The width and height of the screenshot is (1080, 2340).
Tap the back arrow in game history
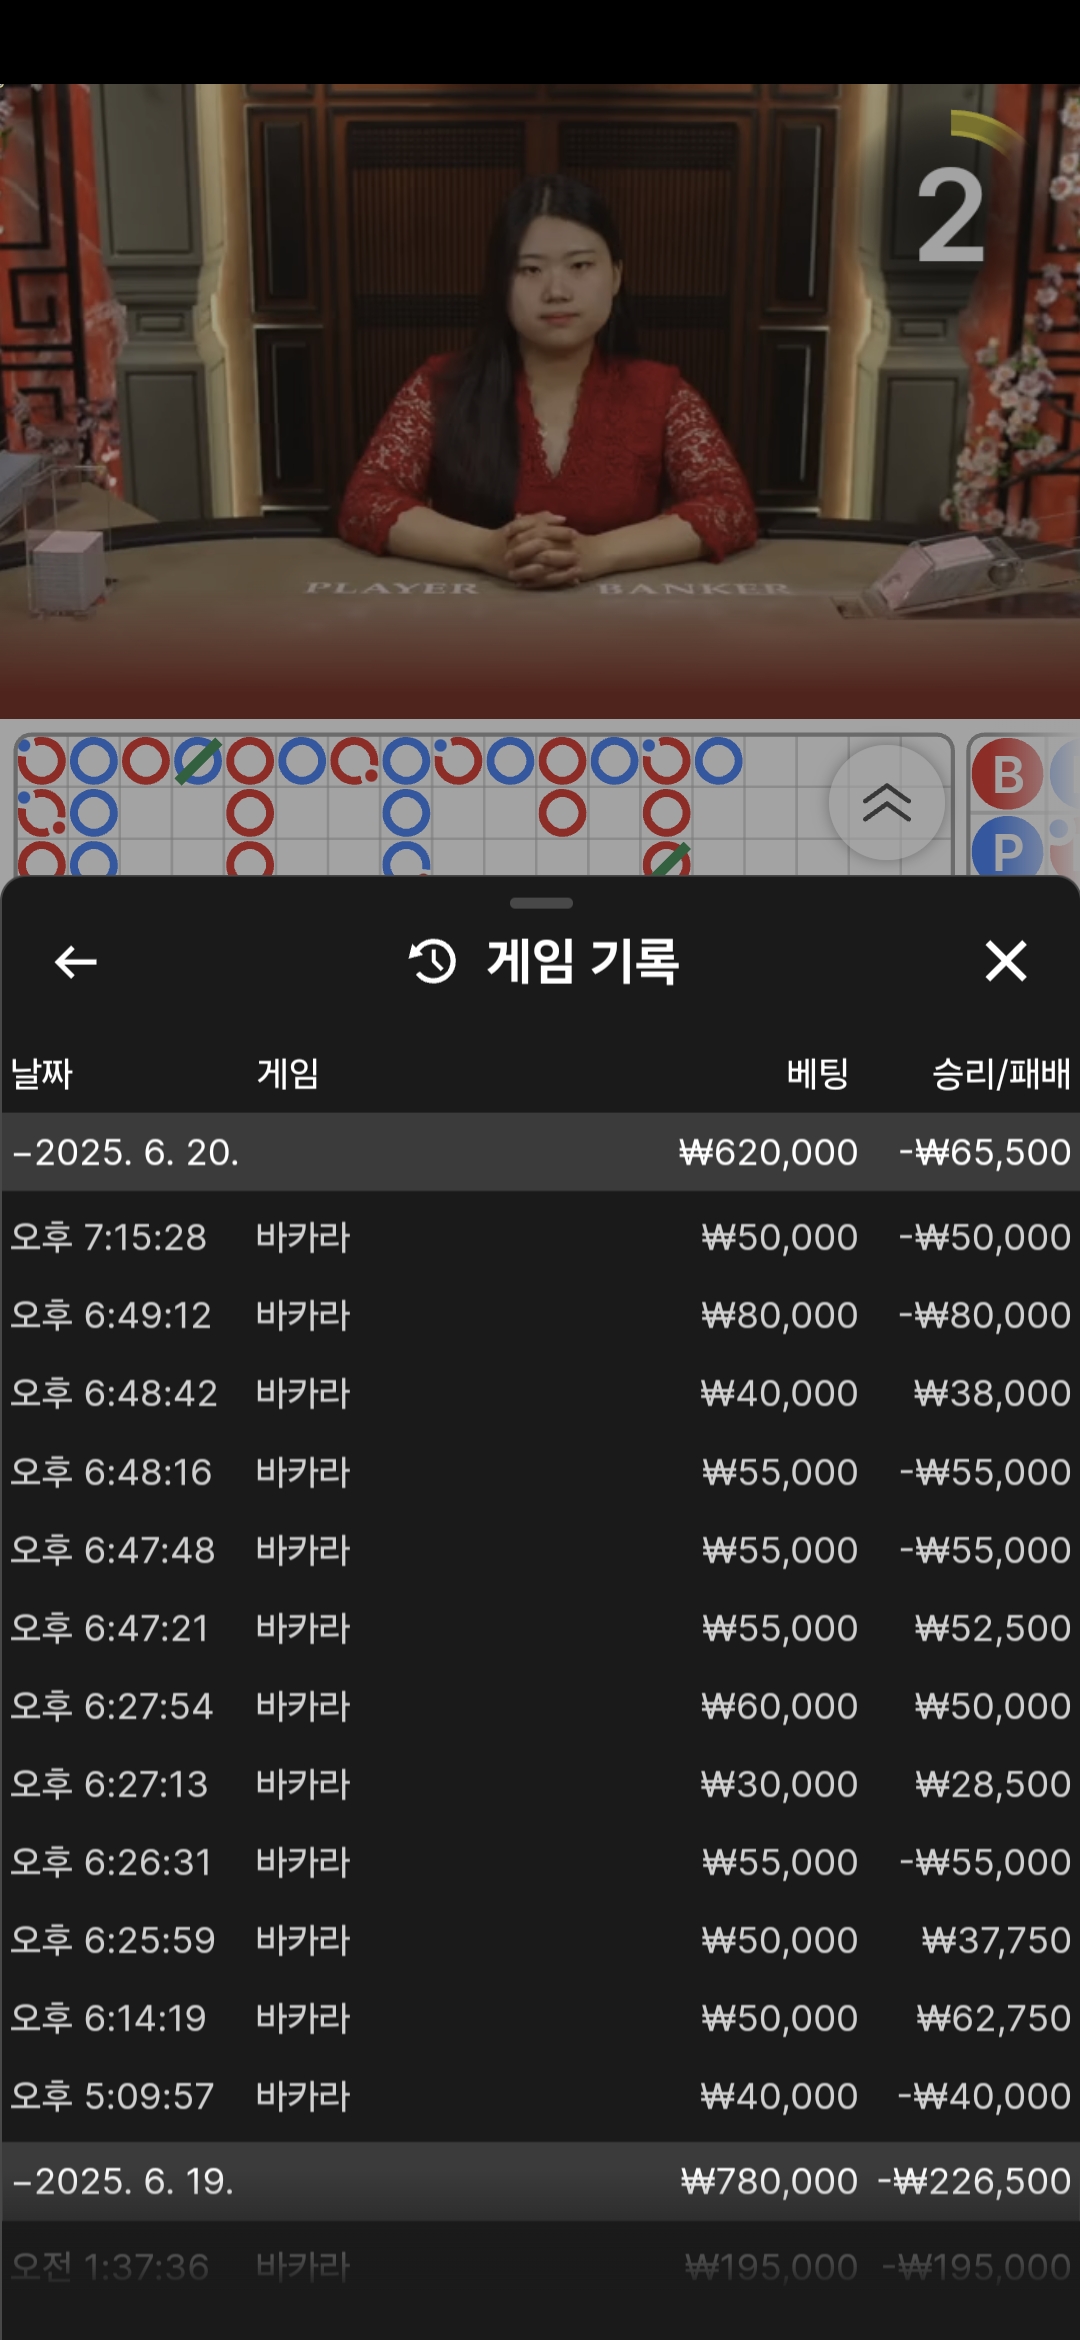(75, 962)
